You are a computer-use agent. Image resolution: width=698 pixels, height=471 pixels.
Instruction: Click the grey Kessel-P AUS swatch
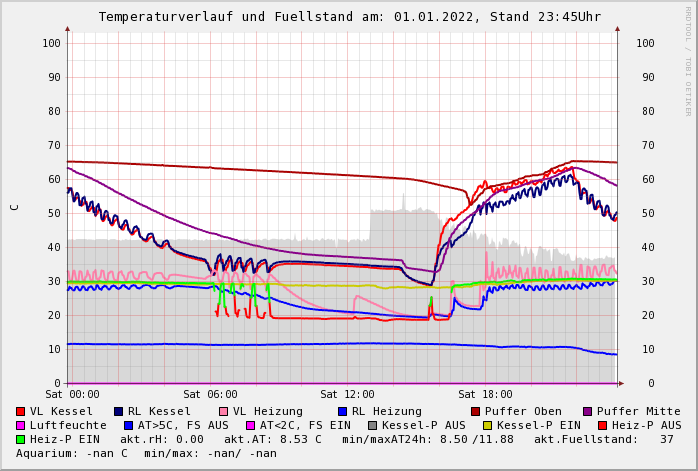[x=373, y=425]
